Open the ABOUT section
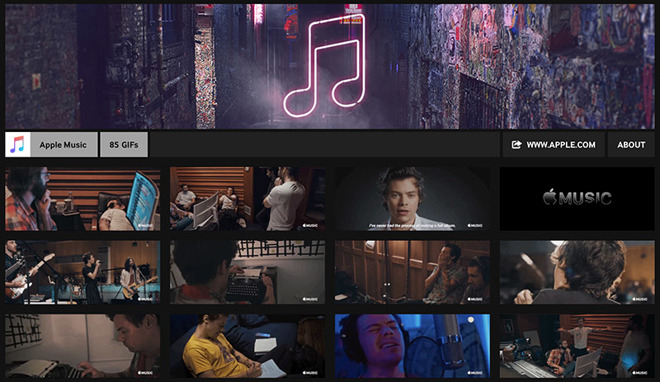 click(x=631, y=145)
